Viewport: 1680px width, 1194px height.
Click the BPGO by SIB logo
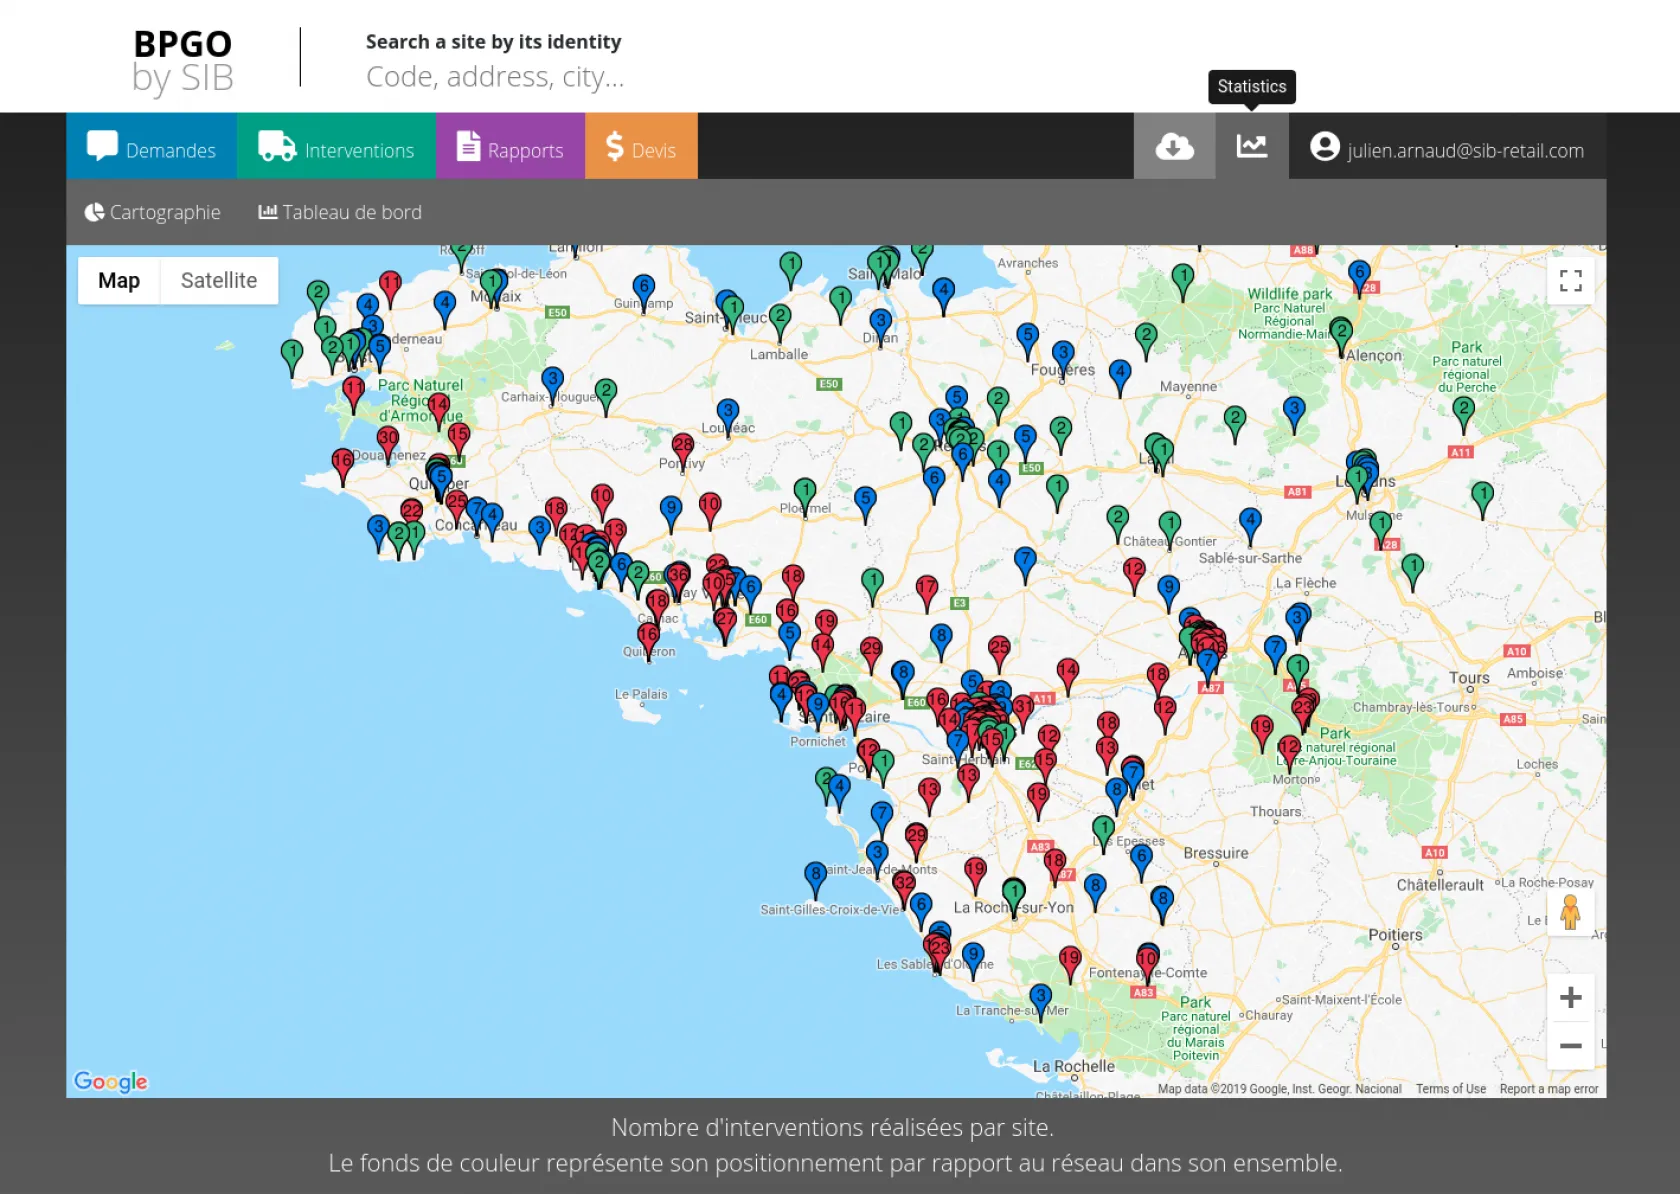[183, 60]
